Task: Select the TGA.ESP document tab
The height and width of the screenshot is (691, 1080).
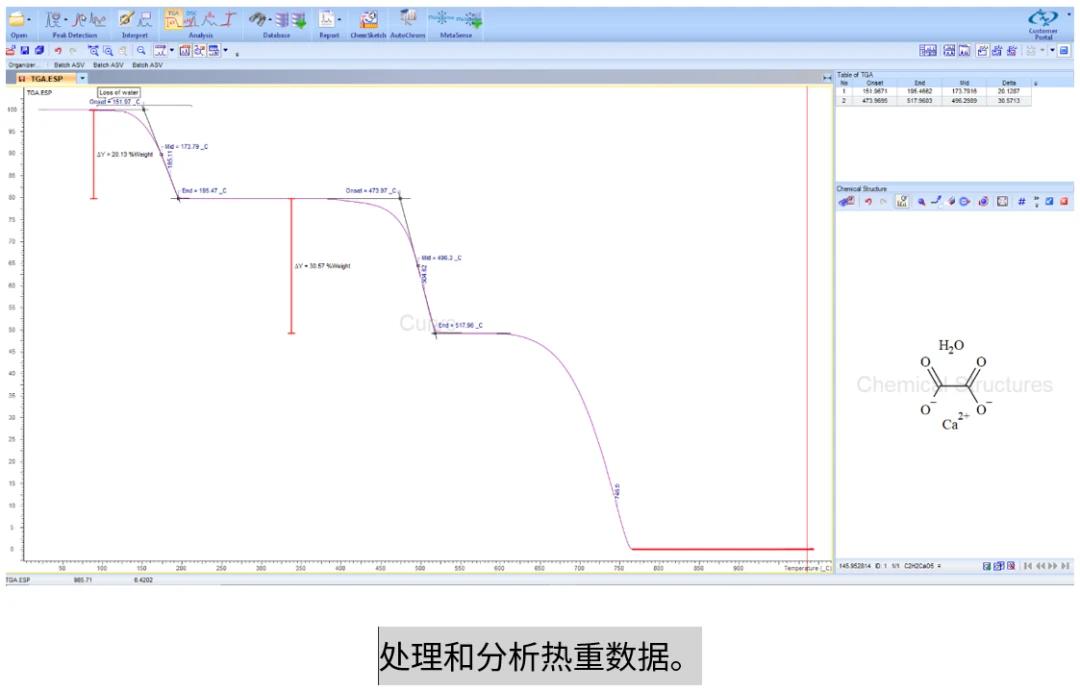Action: click(46, 79)
